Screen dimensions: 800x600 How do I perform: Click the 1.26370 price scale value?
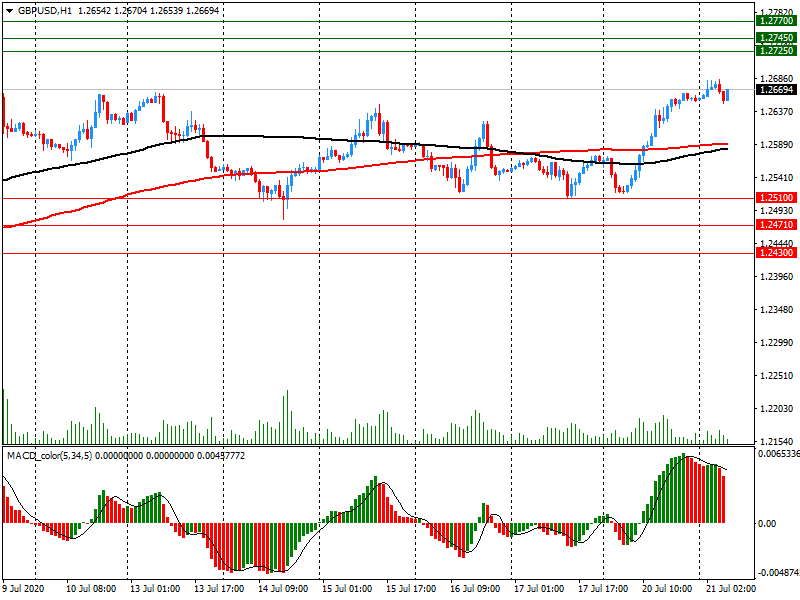(x=776, y=112)
